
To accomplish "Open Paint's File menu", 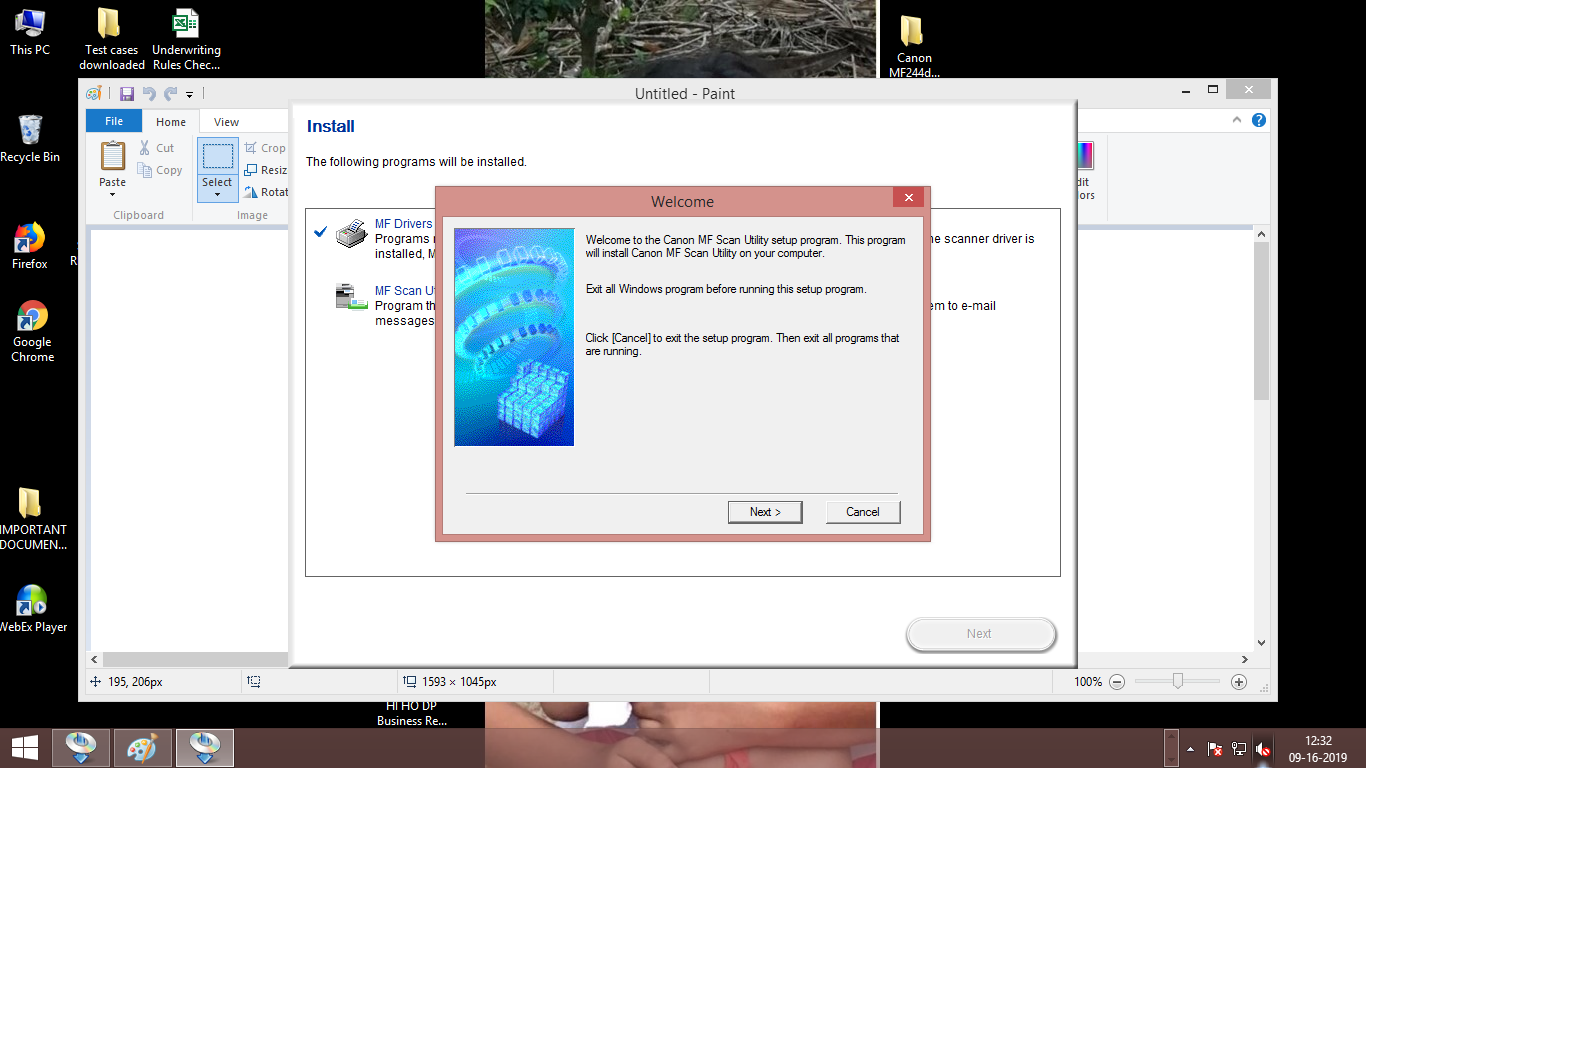I will [114, 121].
